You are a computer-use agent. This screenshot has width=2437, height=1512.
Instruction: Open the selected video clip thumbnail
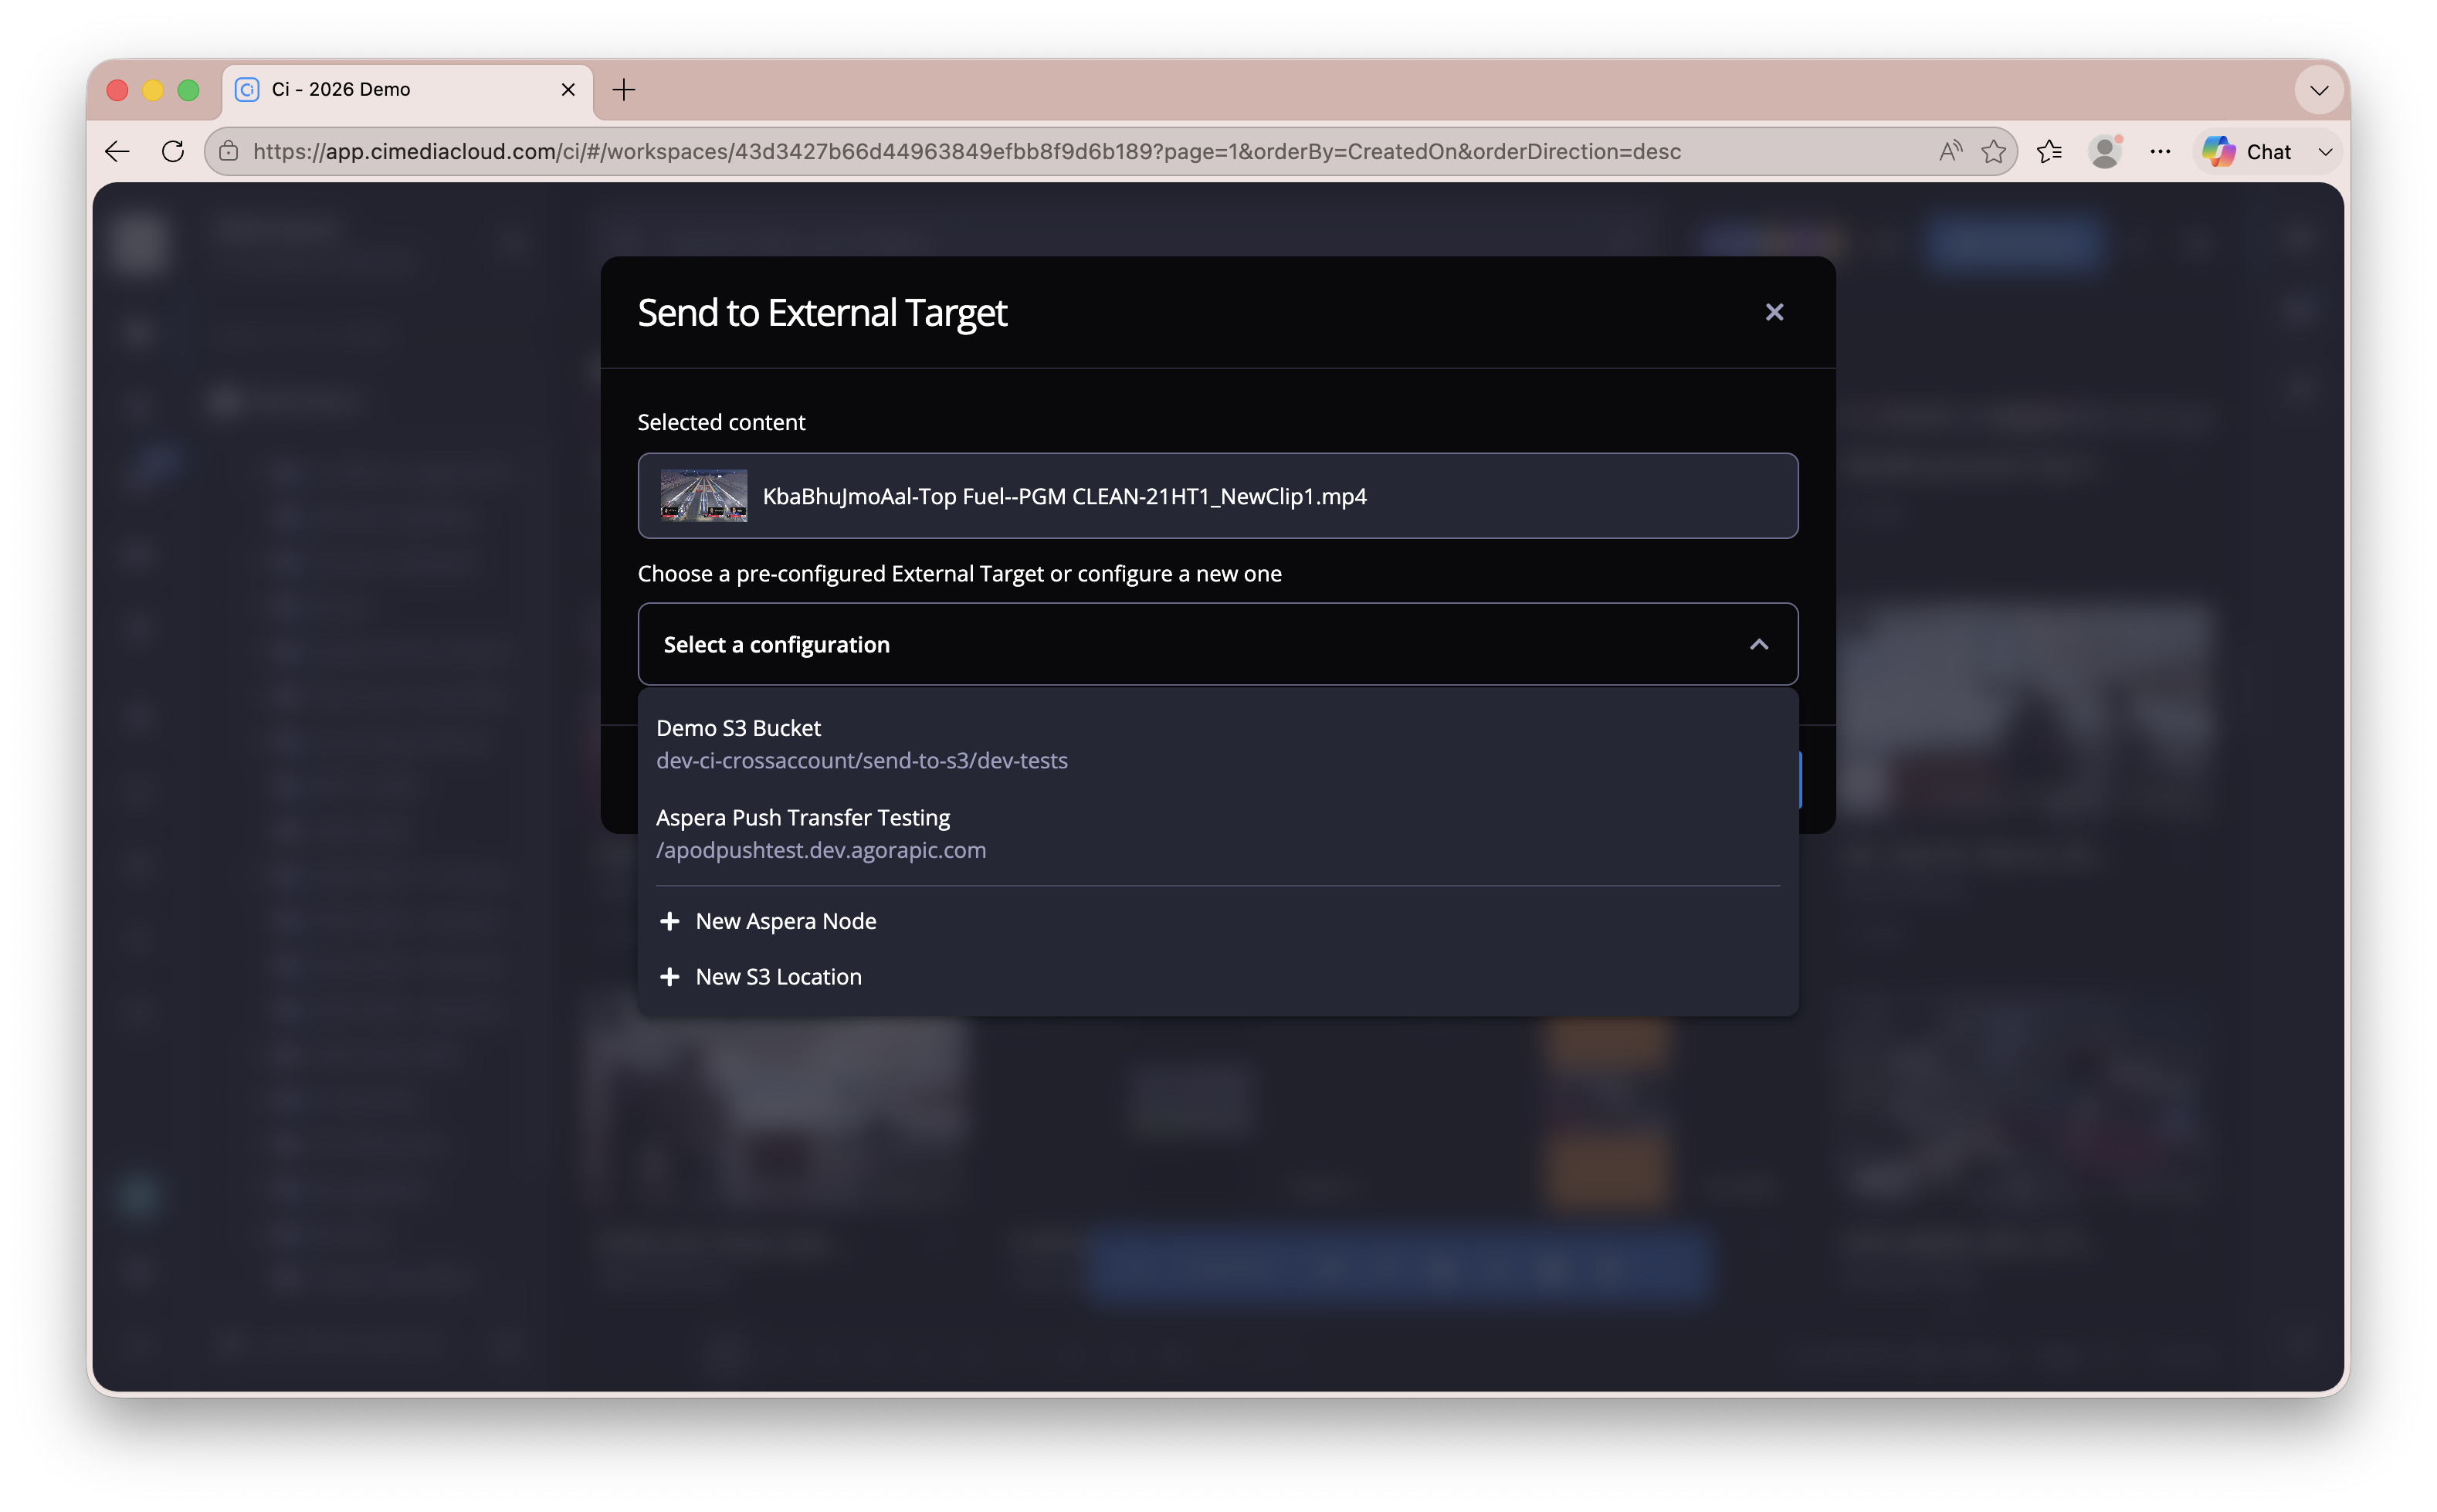click(x=703, y=496)
